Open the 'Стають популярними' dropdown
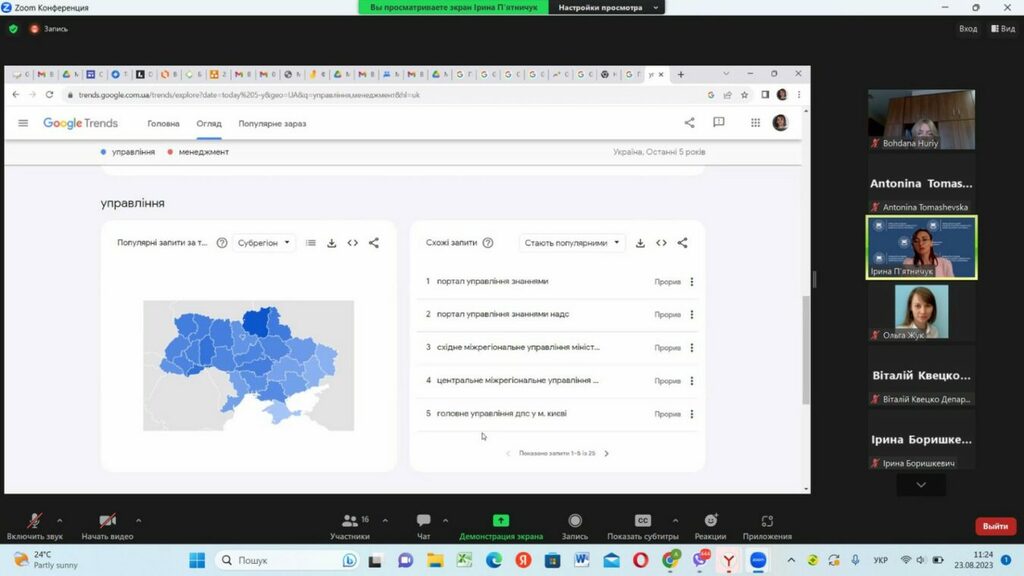1024x576 pixels. (572, 243)
